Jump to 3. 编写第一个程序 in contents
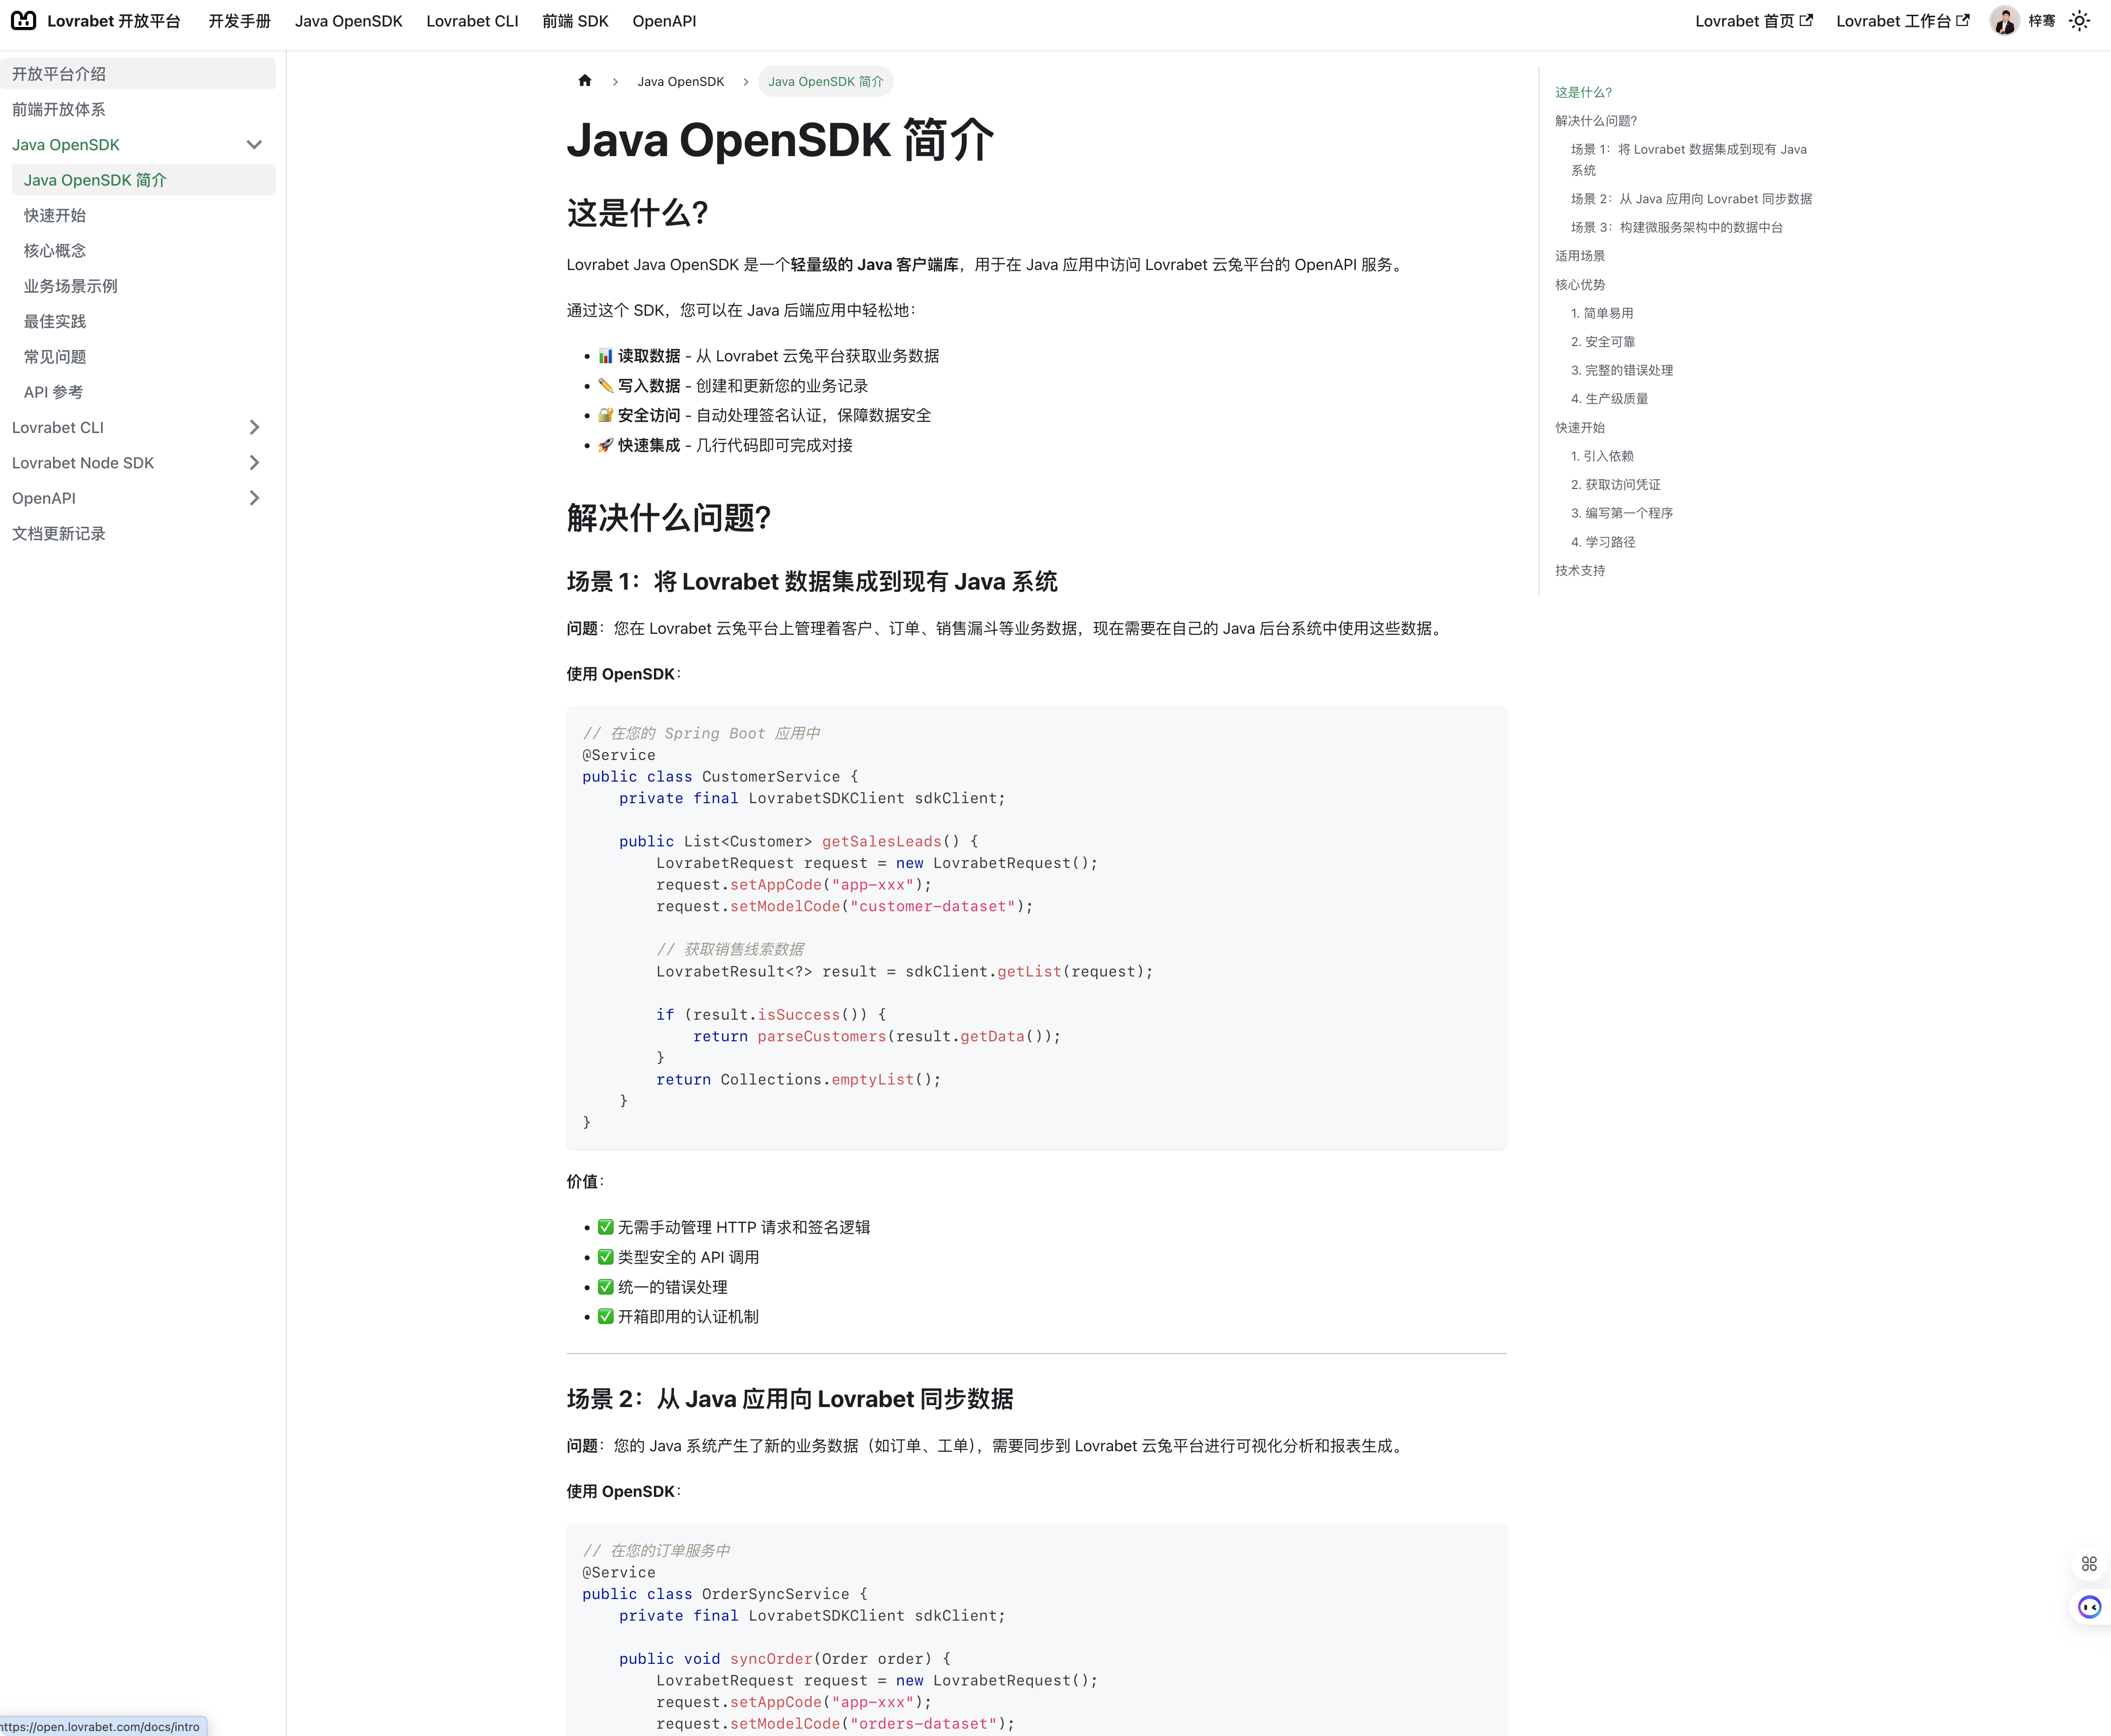 (1622, 513)
